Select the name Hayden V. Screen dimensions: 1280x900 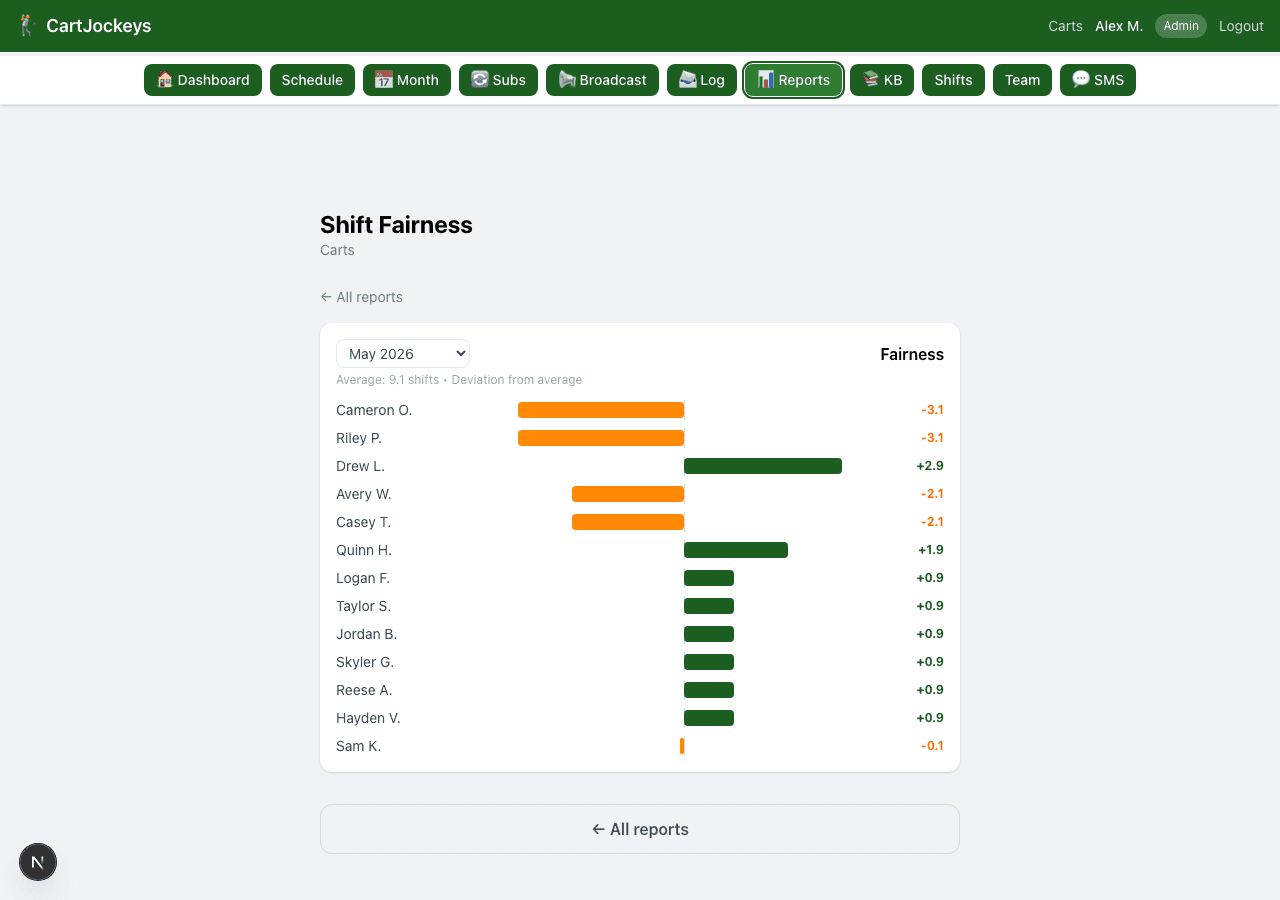coord(368,718)
